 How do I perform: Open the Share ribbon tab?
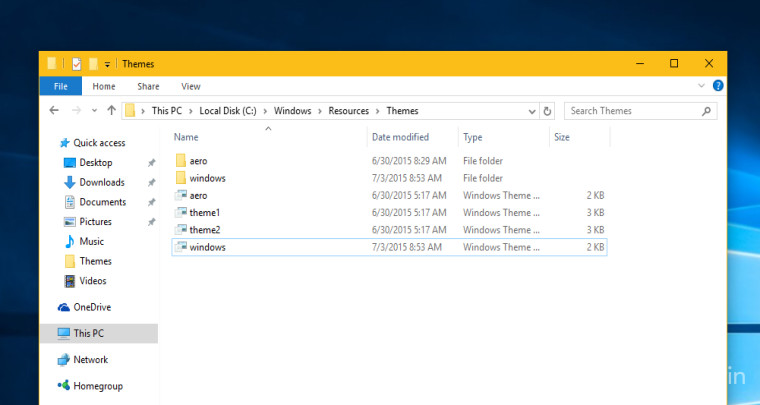(x=148, y=86)
